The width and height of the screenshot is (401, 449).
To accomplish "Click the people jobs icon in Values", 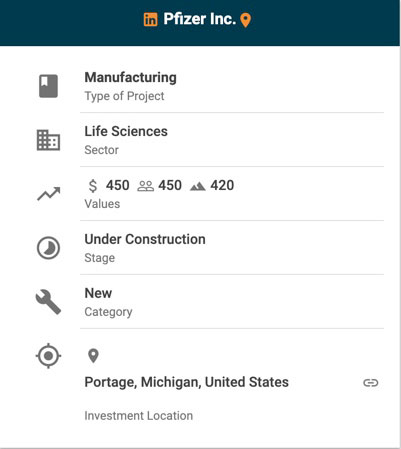I will (146, 186).
